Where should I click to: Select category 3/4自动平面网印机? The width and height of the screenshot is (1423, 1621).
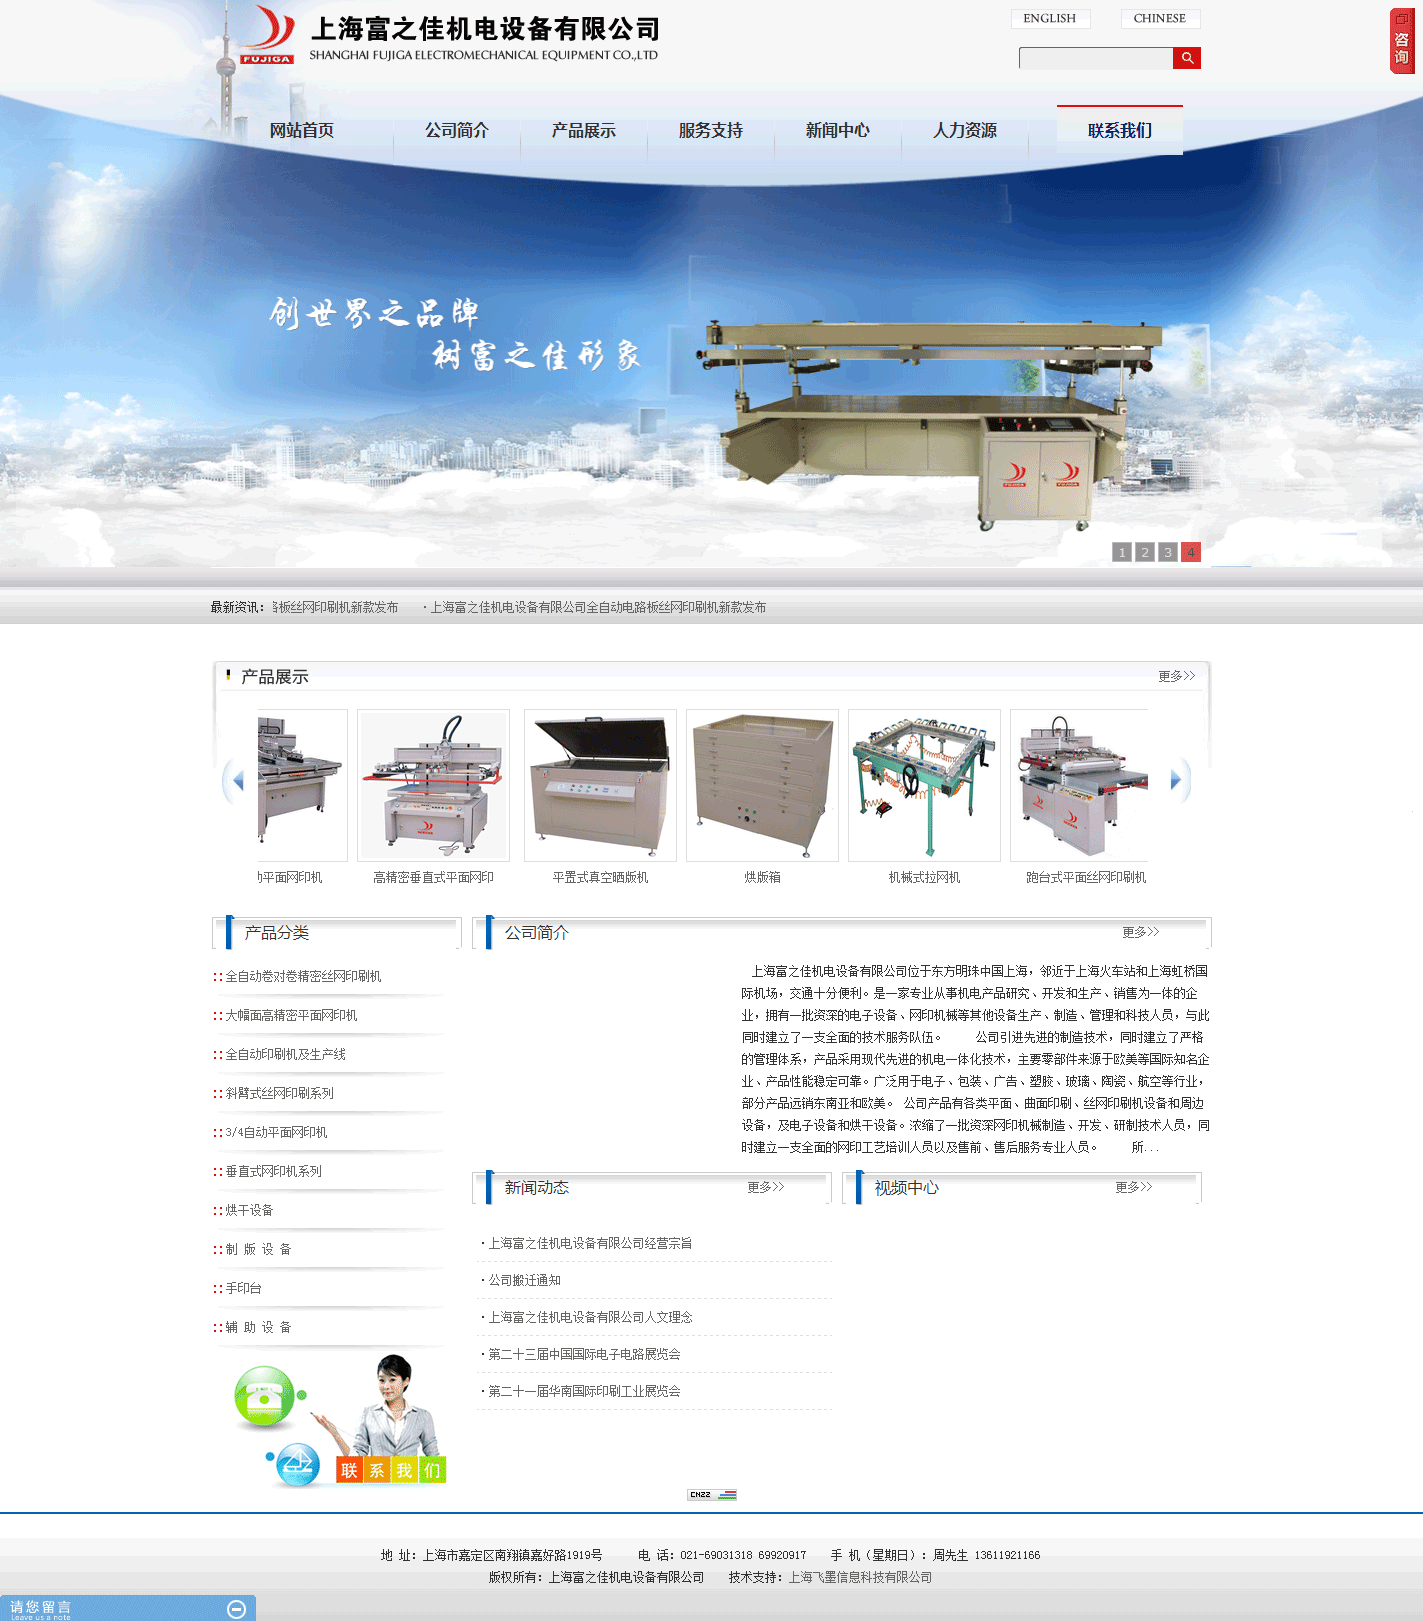pyautogui.click(x=276, y=1133)
